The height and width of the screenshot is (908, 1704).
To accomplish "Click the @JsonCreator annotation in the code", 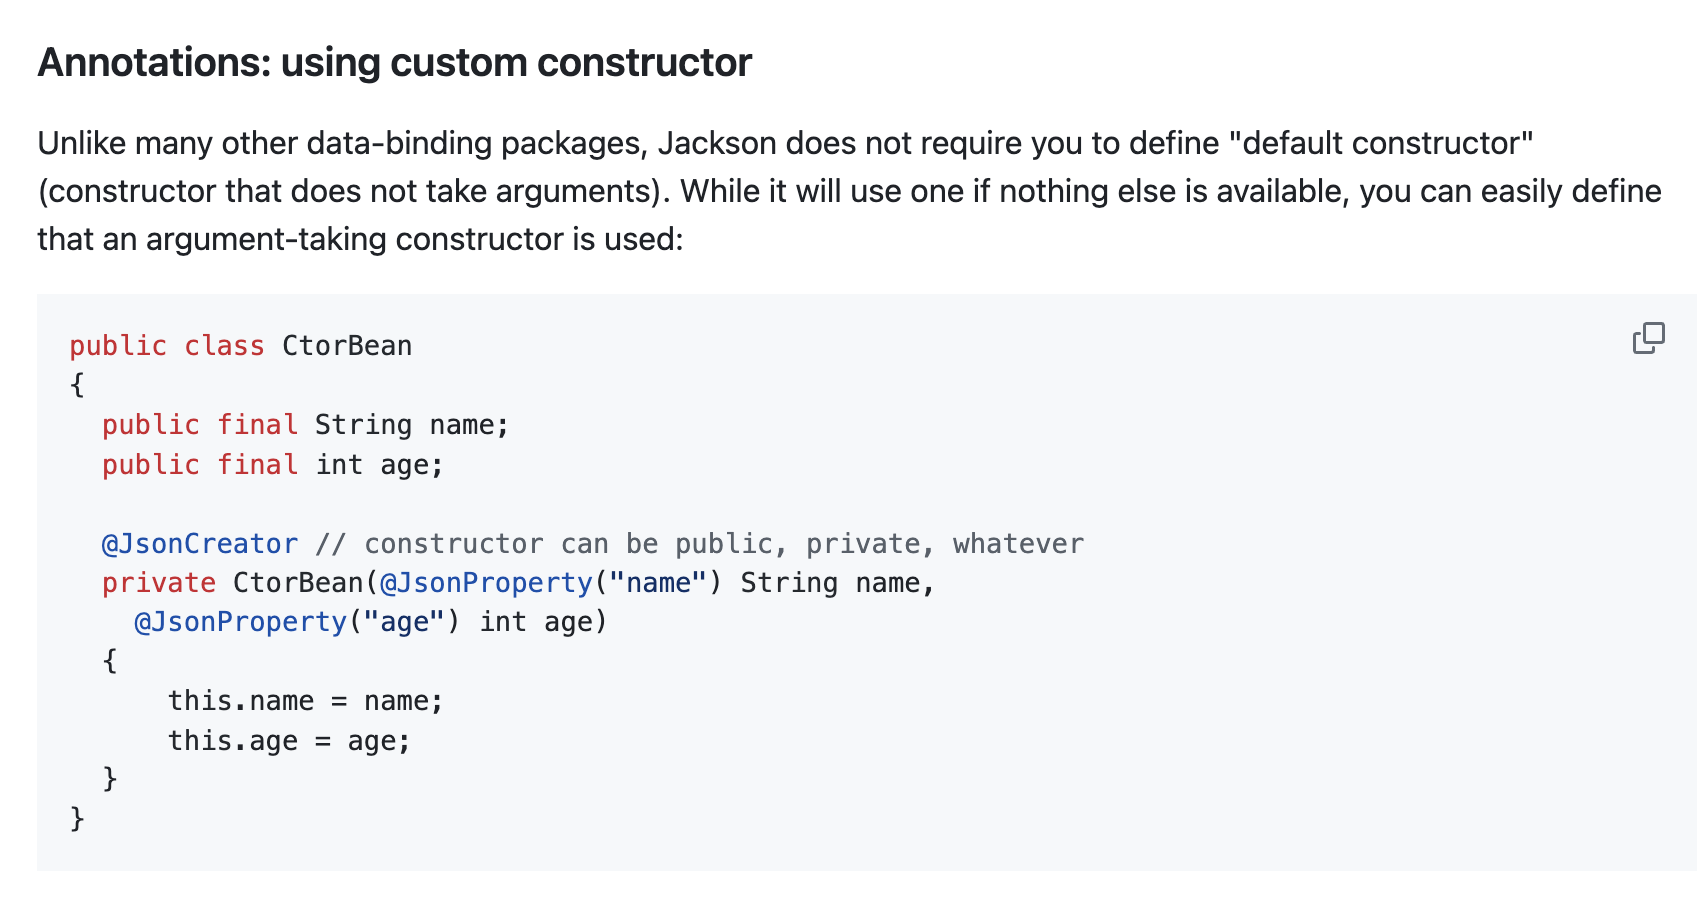I will pyautogui.click(x=200, y=543).
